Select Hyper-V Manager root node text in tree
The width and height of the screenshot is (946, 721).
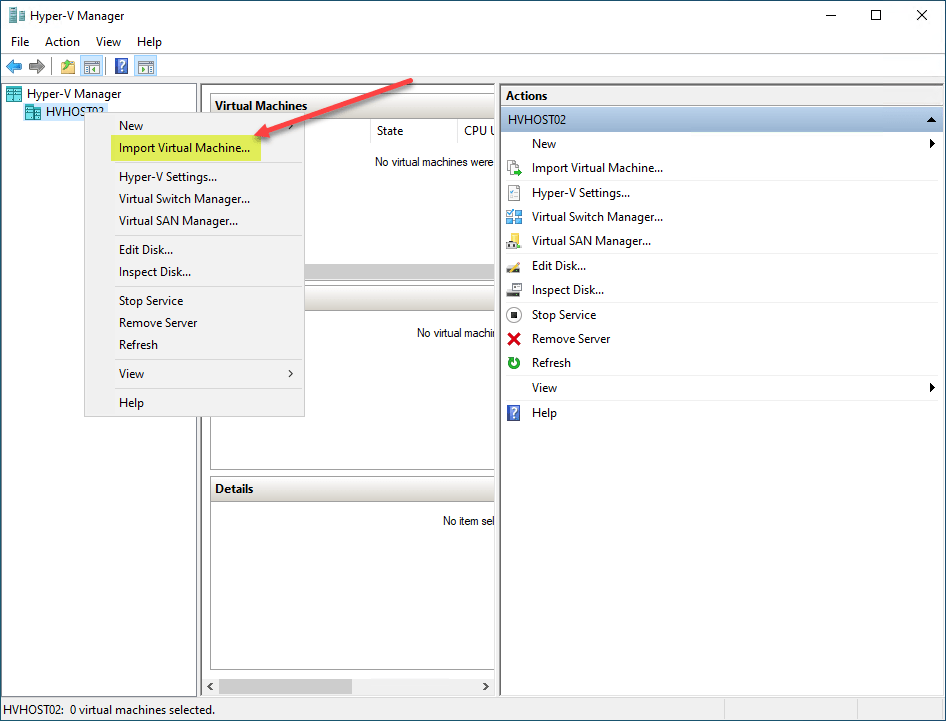74,94
